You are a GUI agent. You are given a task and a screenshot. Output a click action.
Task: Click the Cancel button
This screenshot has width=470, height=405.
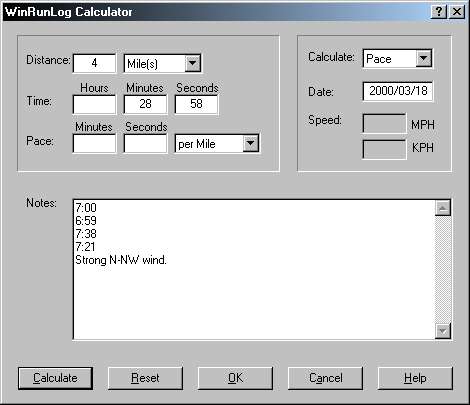click(325, 378)
